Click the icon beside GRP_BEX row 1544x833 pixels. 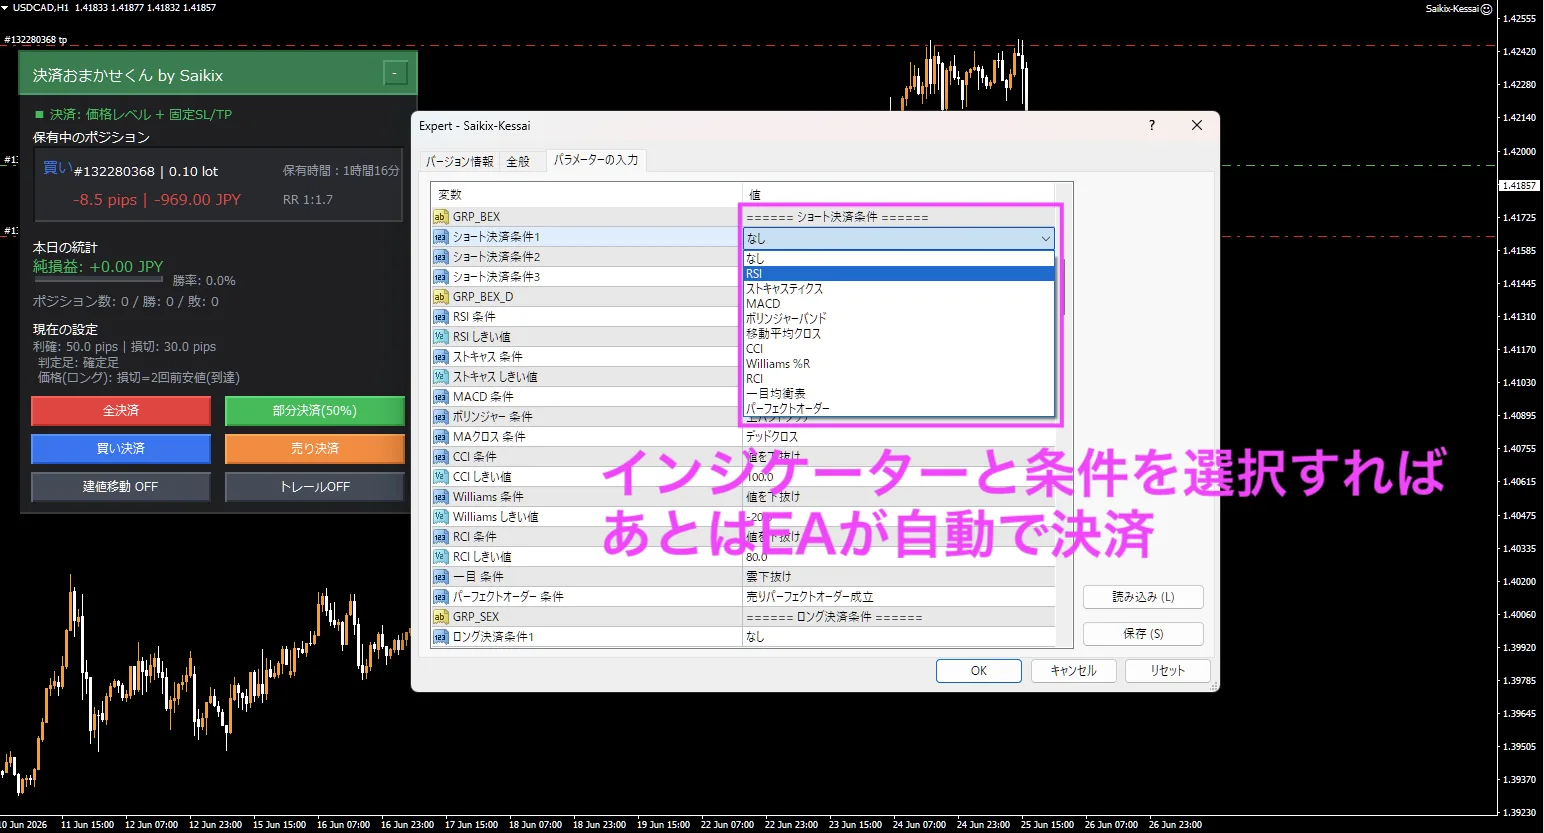[440, 217]
